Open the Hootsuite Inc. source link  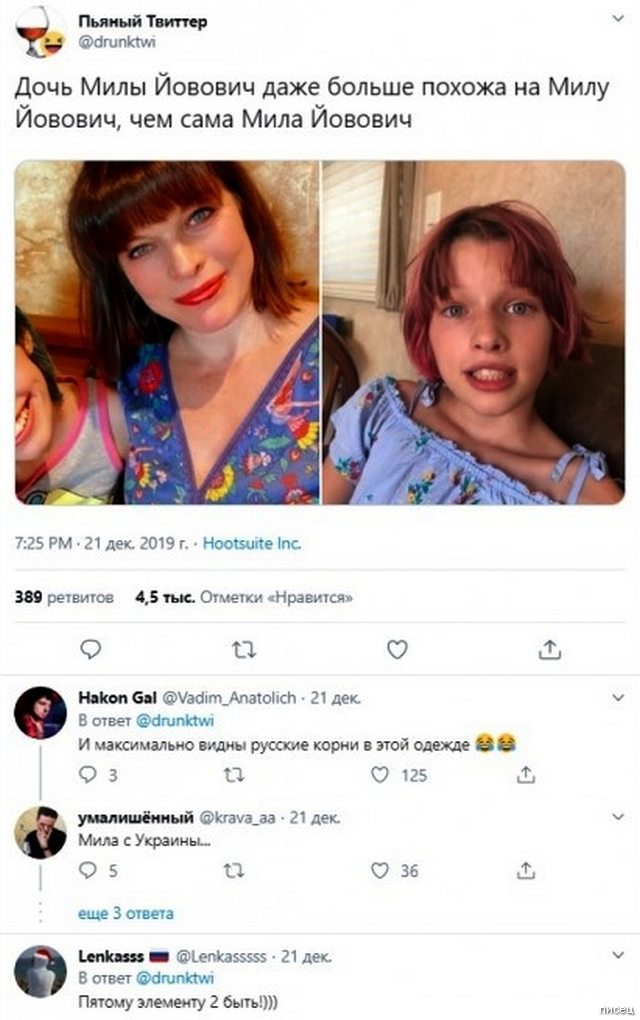pos(252,544)
